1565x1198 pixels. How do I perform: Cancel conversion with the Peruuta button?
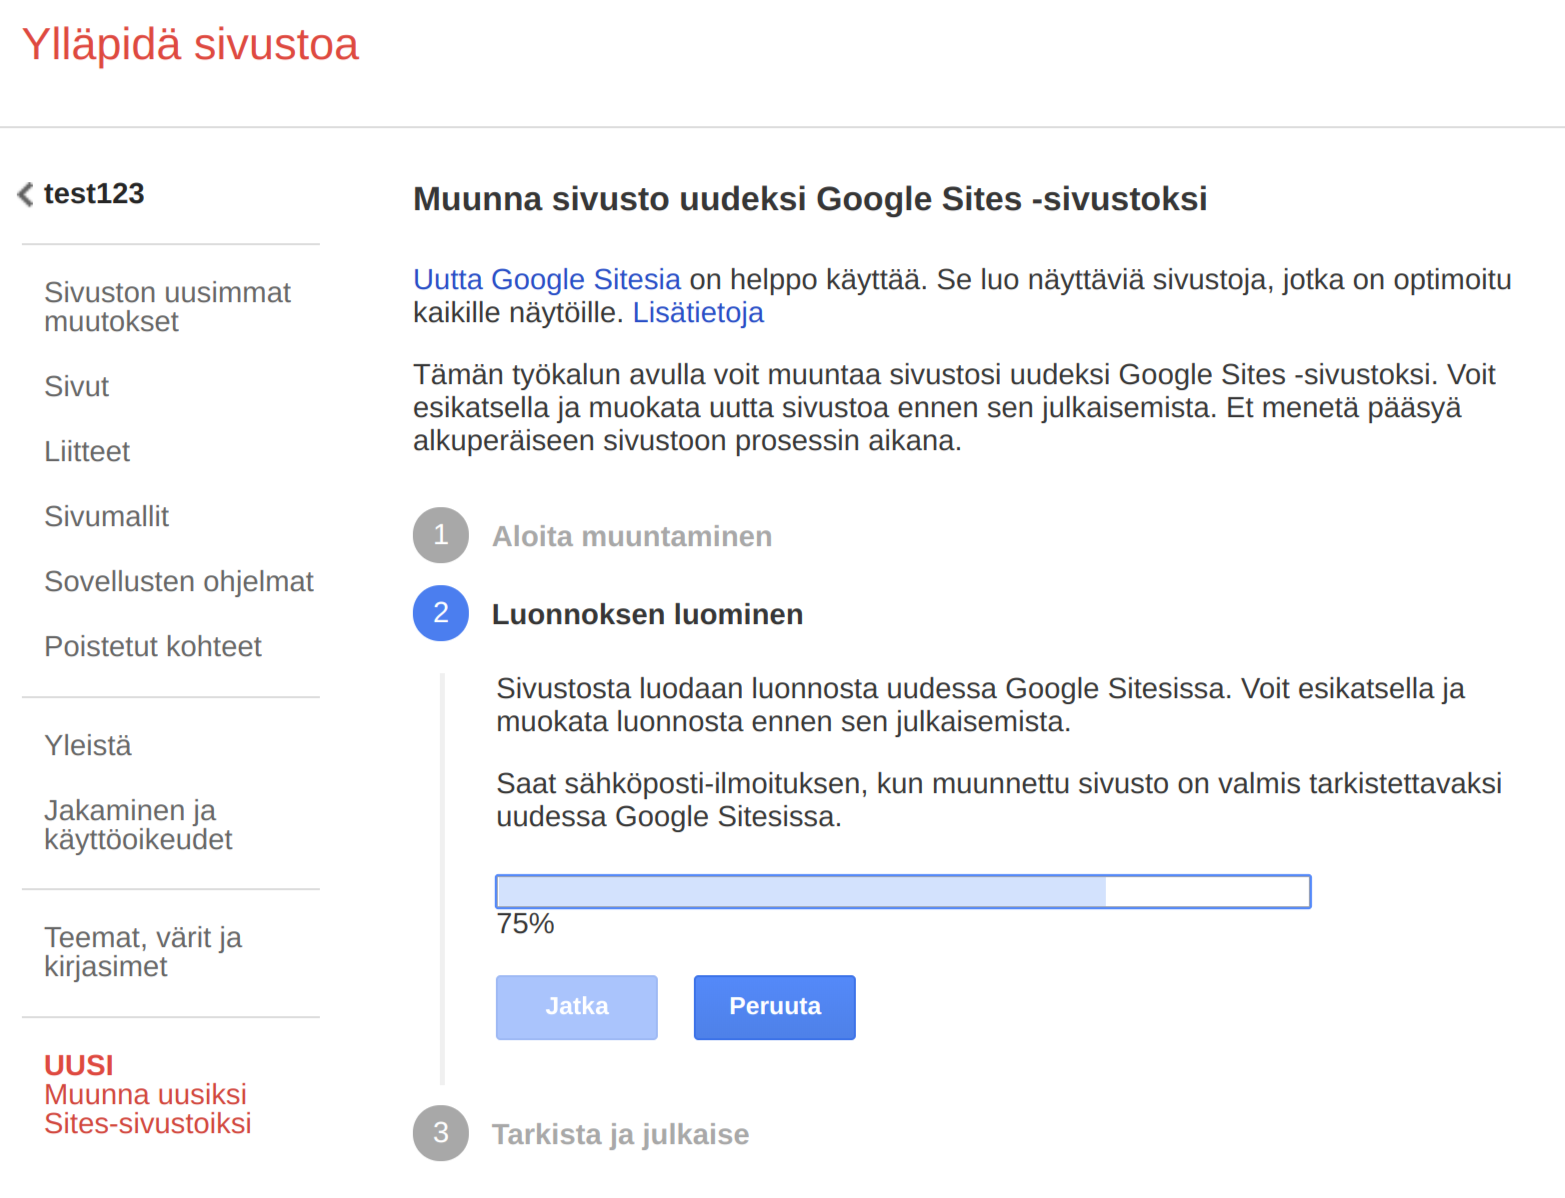pos(775,1007)
